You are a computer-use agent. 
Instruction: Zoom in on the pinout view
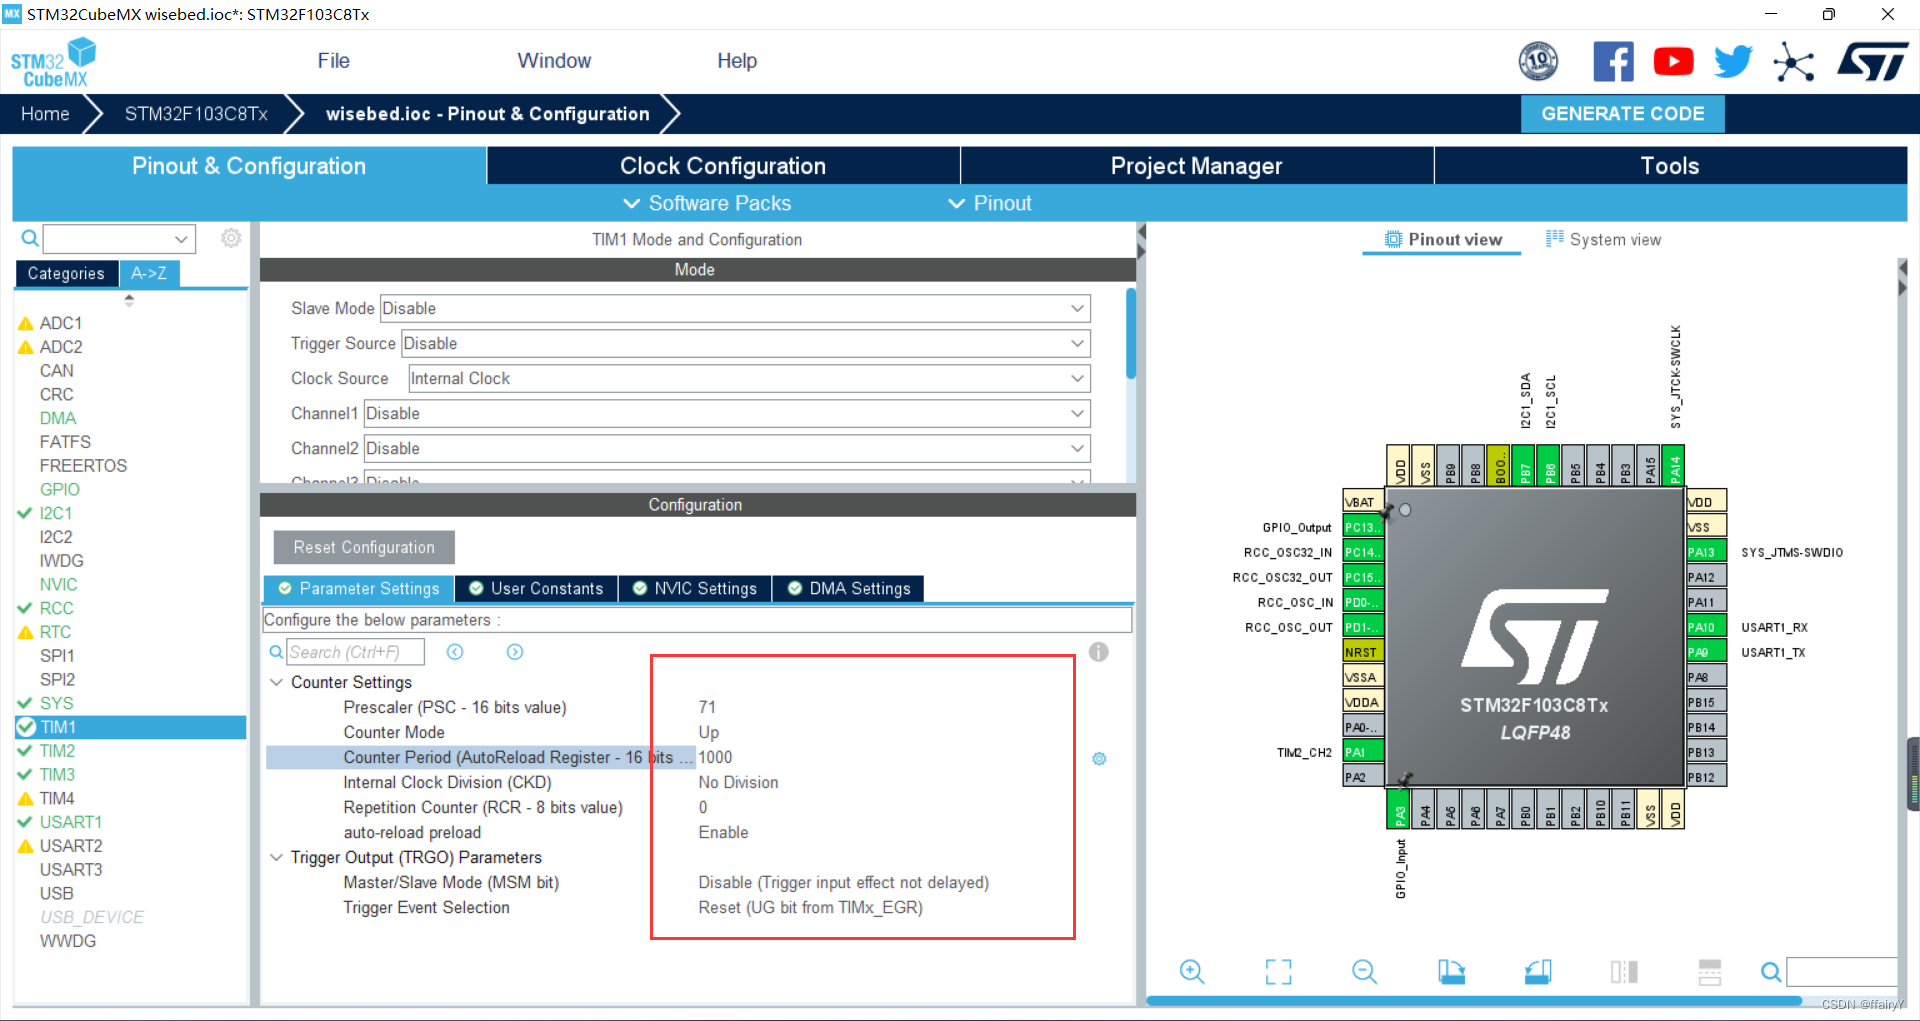click(x=1192, y=971)
